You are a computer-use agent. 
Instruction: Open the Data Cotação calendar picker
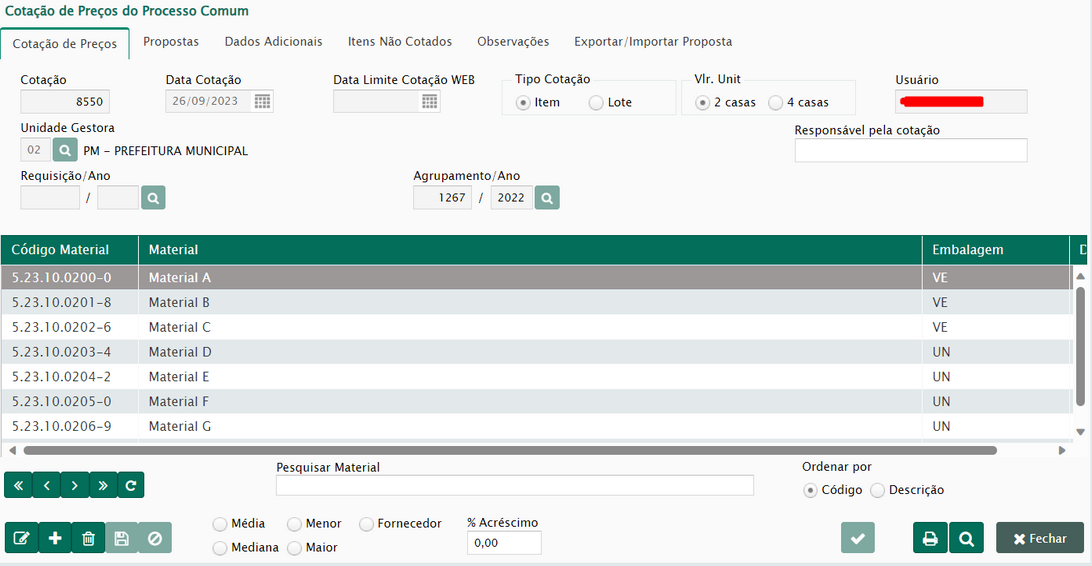point(262,101)
